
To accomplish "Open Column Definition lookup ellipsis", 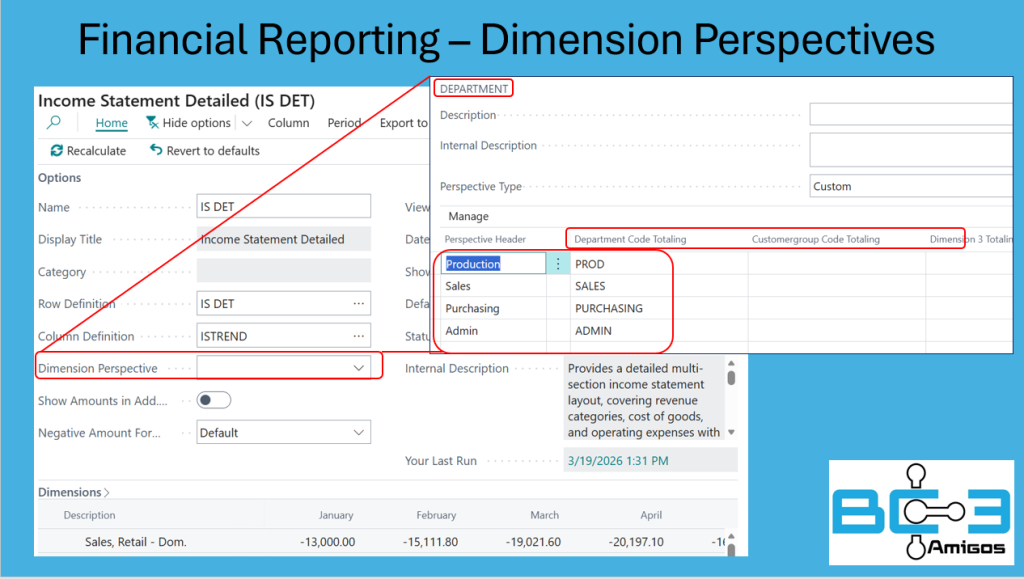I will click(x=358, y=336).
